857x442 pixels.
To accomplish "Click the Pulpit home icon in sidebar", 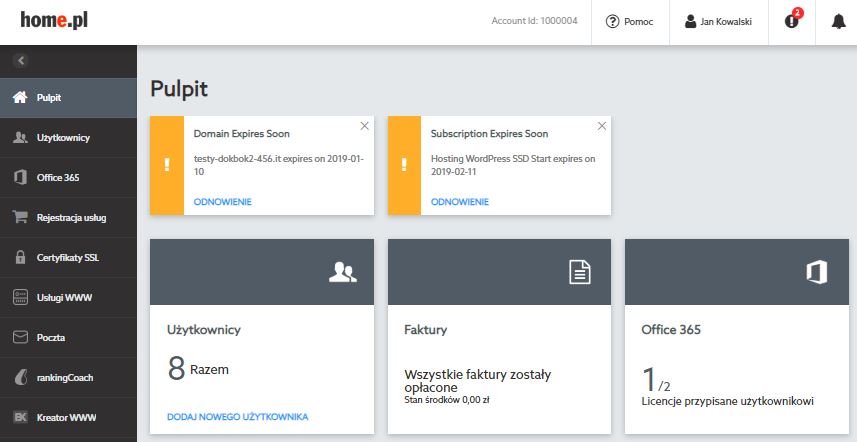I will tap(20, 98).
